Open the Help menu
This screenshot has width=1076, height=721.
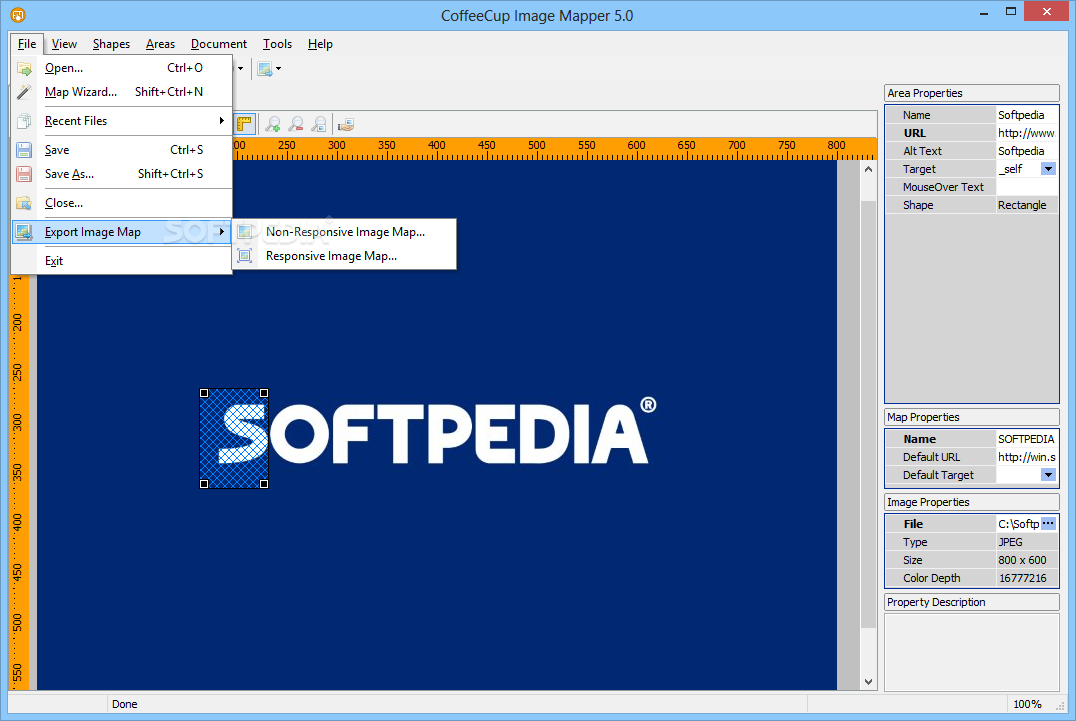[320, 44]
